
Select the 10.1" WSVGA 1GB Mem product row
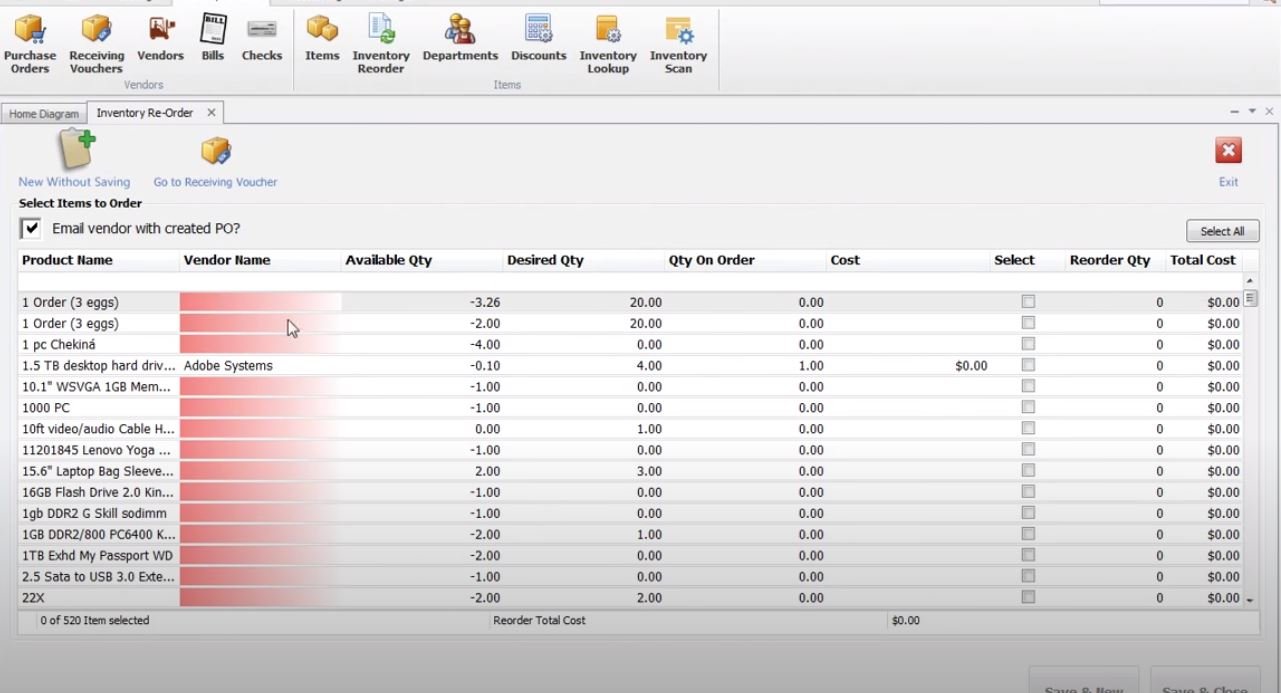tap(630, 387)
